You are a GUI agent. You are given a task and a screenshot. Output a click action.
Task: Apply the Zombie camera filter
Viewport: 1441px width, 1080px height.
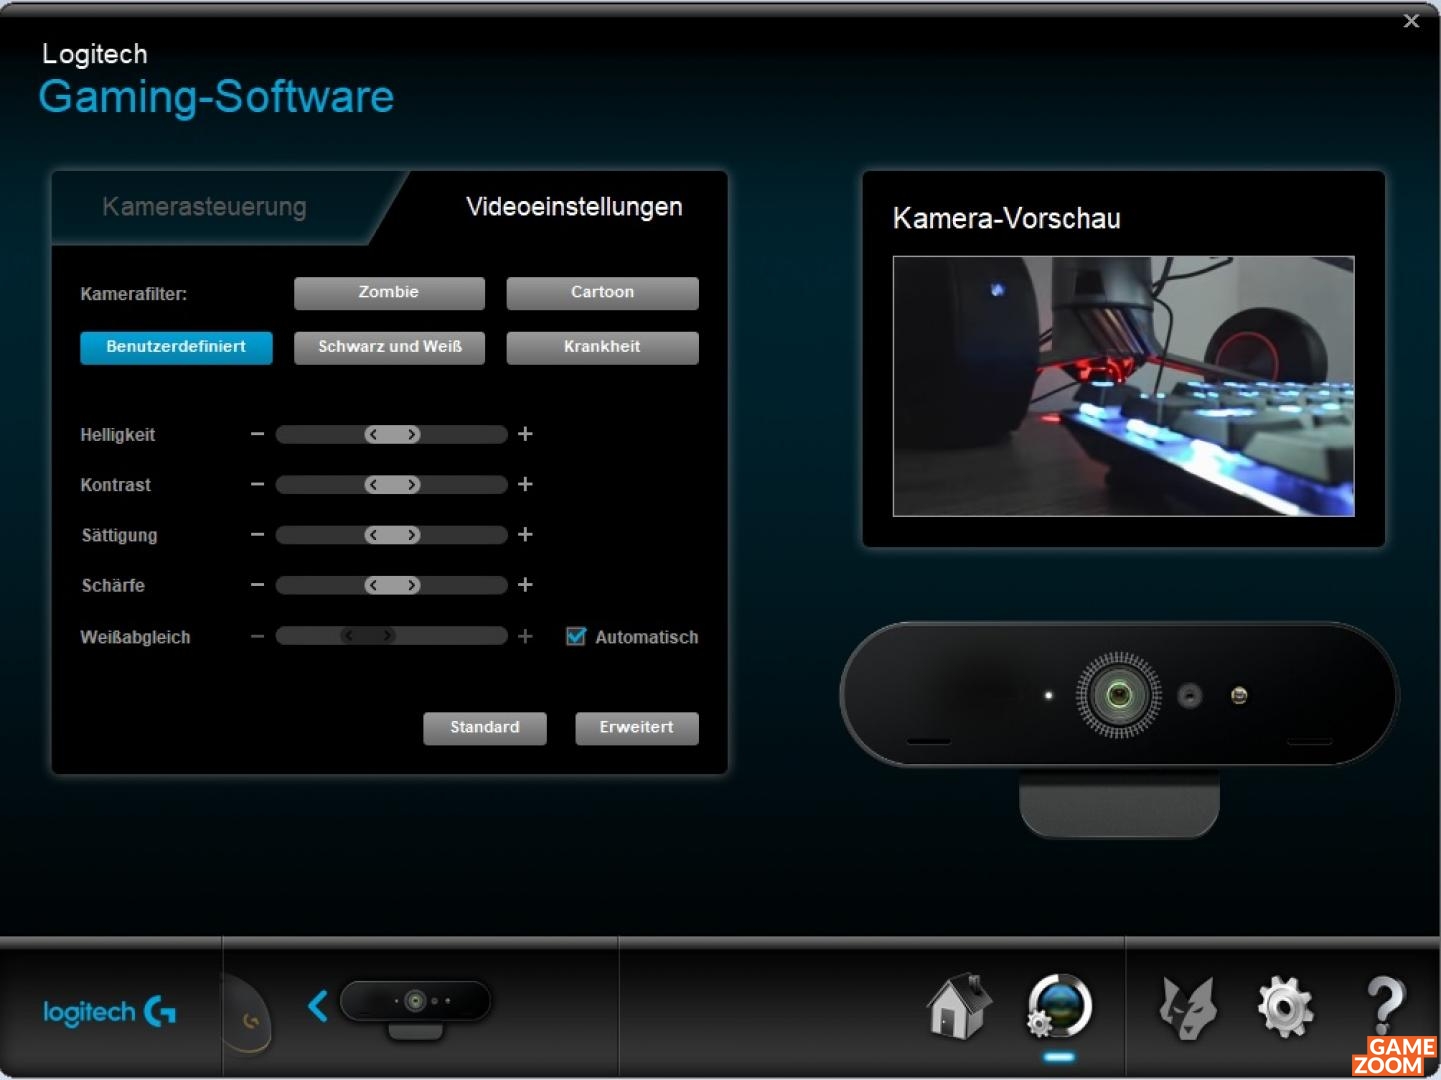pyautogui.click(x=389, y=293)
